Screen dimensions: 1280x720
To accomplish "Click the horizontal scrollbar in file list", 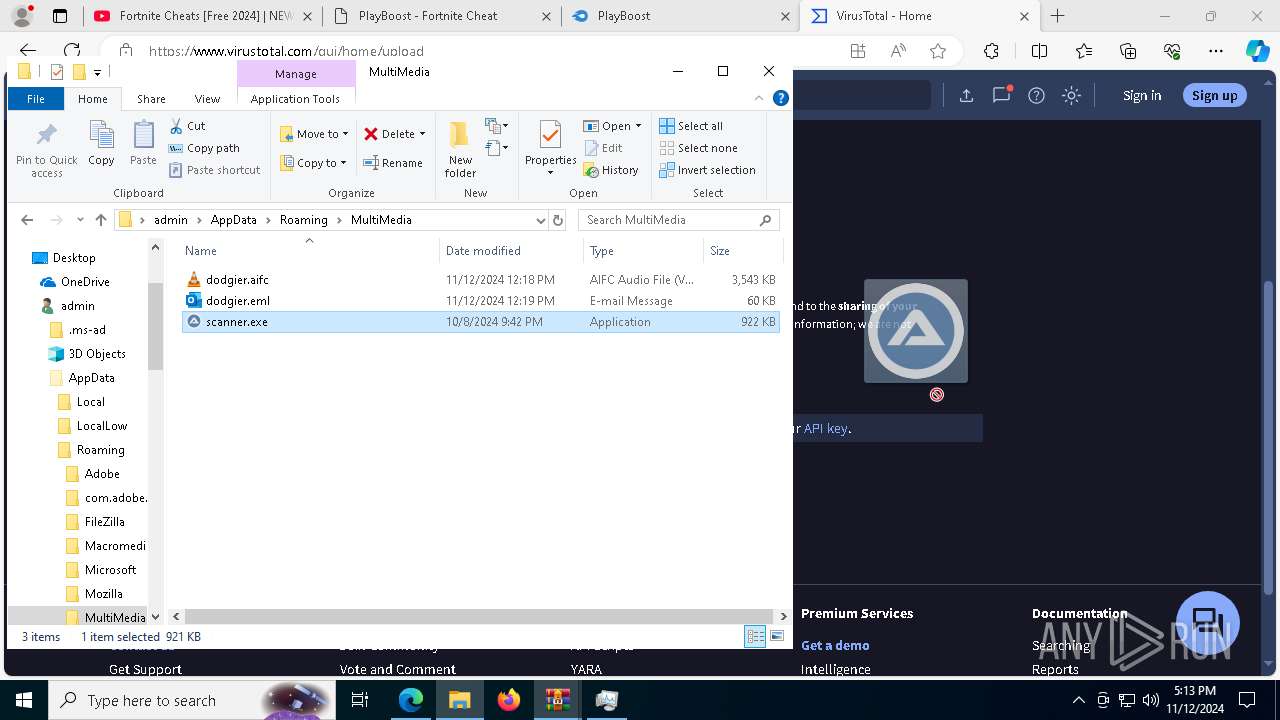I will (481, 617).
